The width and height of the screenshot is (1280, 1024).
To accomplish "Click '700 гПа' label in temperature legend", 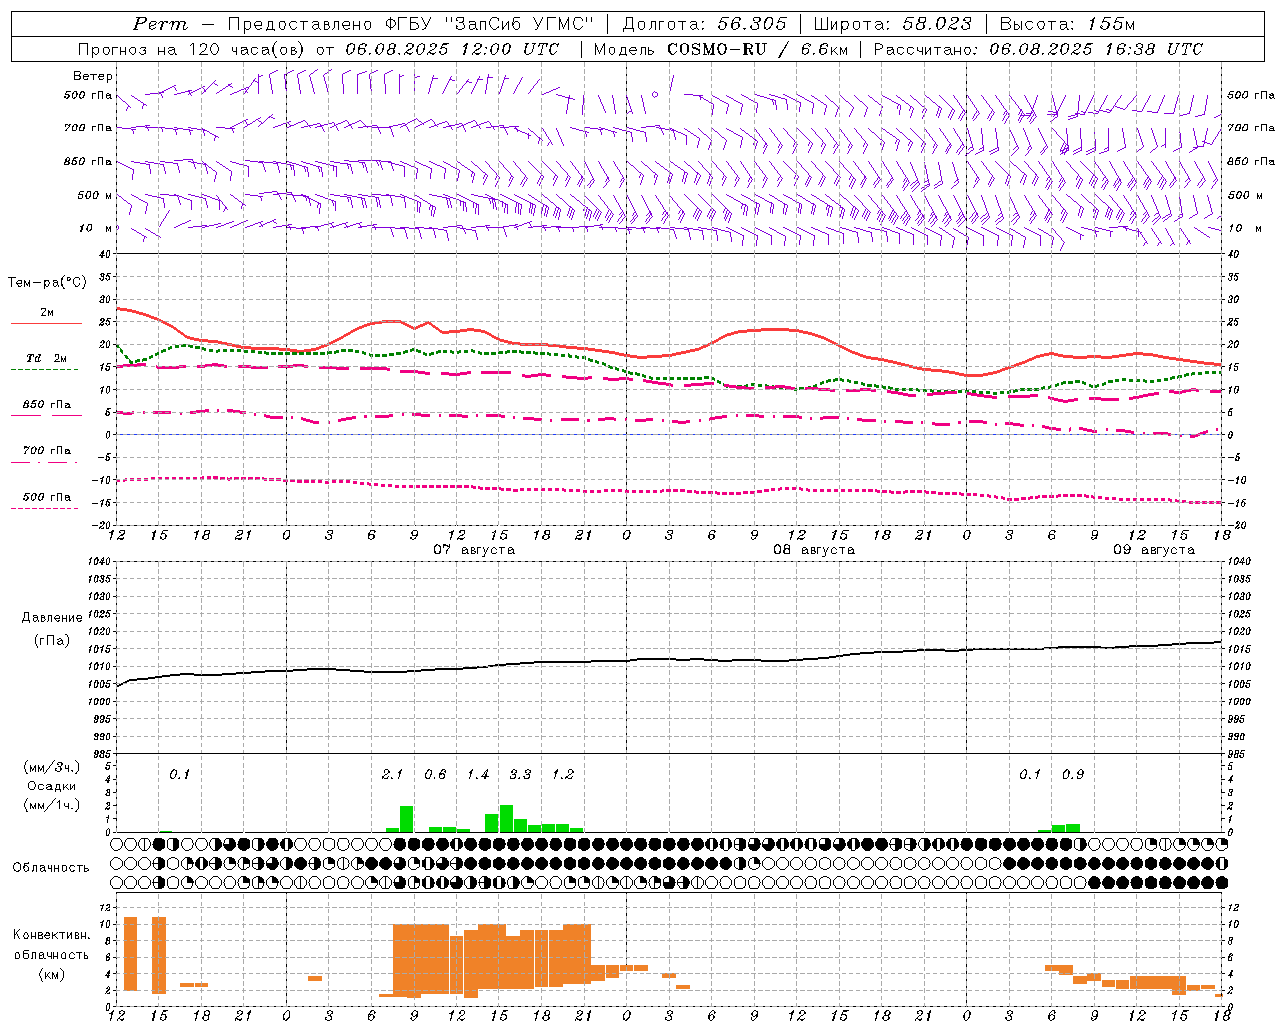I will coord(46,451).
